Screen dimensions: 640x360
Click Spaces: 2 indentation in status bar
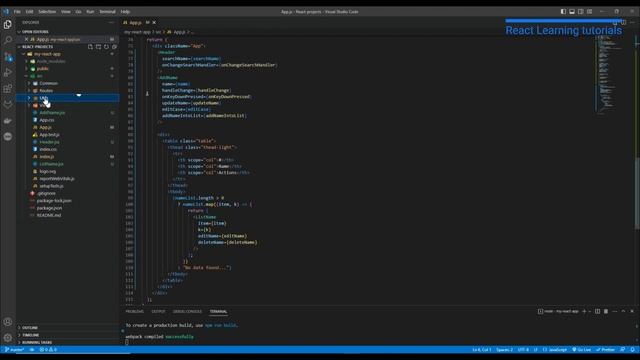pos(504,350)
